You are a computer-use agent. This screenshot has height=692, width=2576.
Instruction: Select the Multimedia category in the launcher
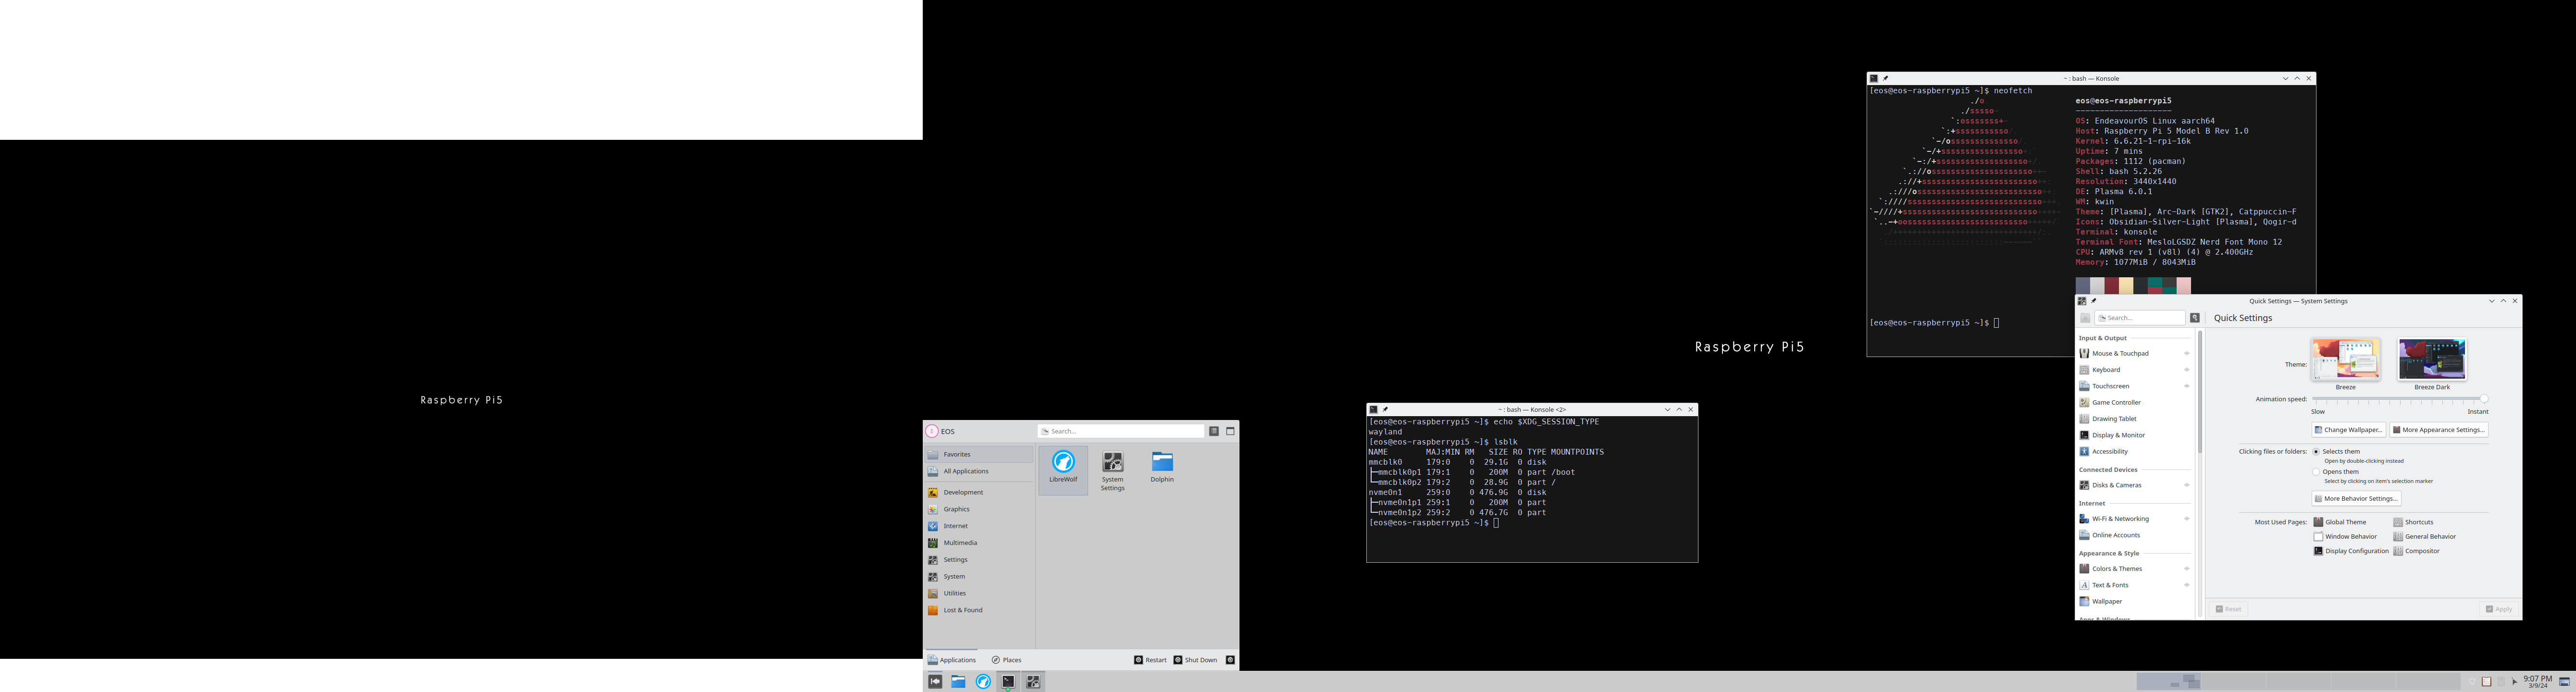click(x=979, y=543)
